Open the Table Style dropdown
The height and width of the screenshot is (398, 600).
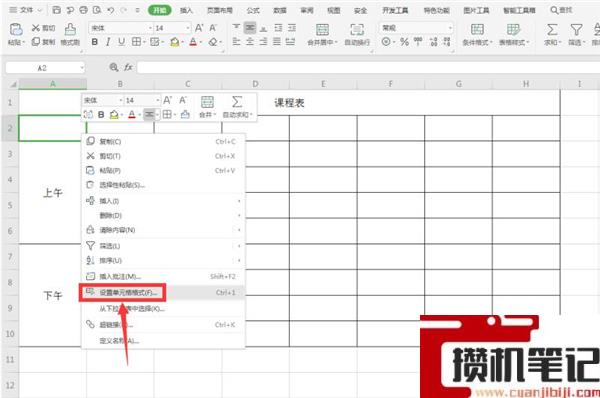(x=514, y=42)
